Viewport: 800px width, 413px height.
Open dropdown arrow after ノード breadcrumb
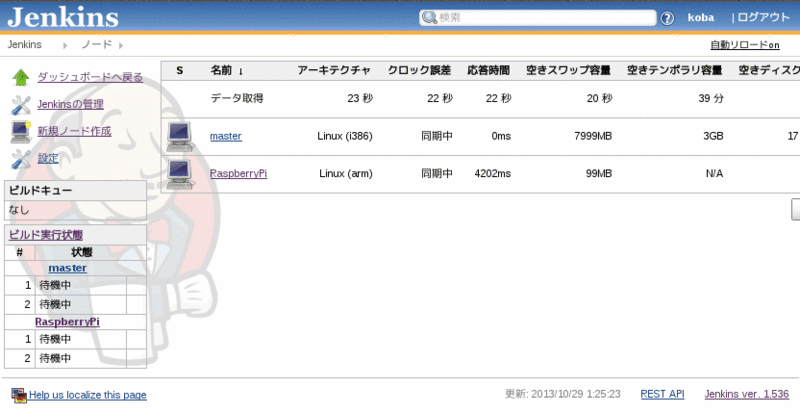point(120,45)
